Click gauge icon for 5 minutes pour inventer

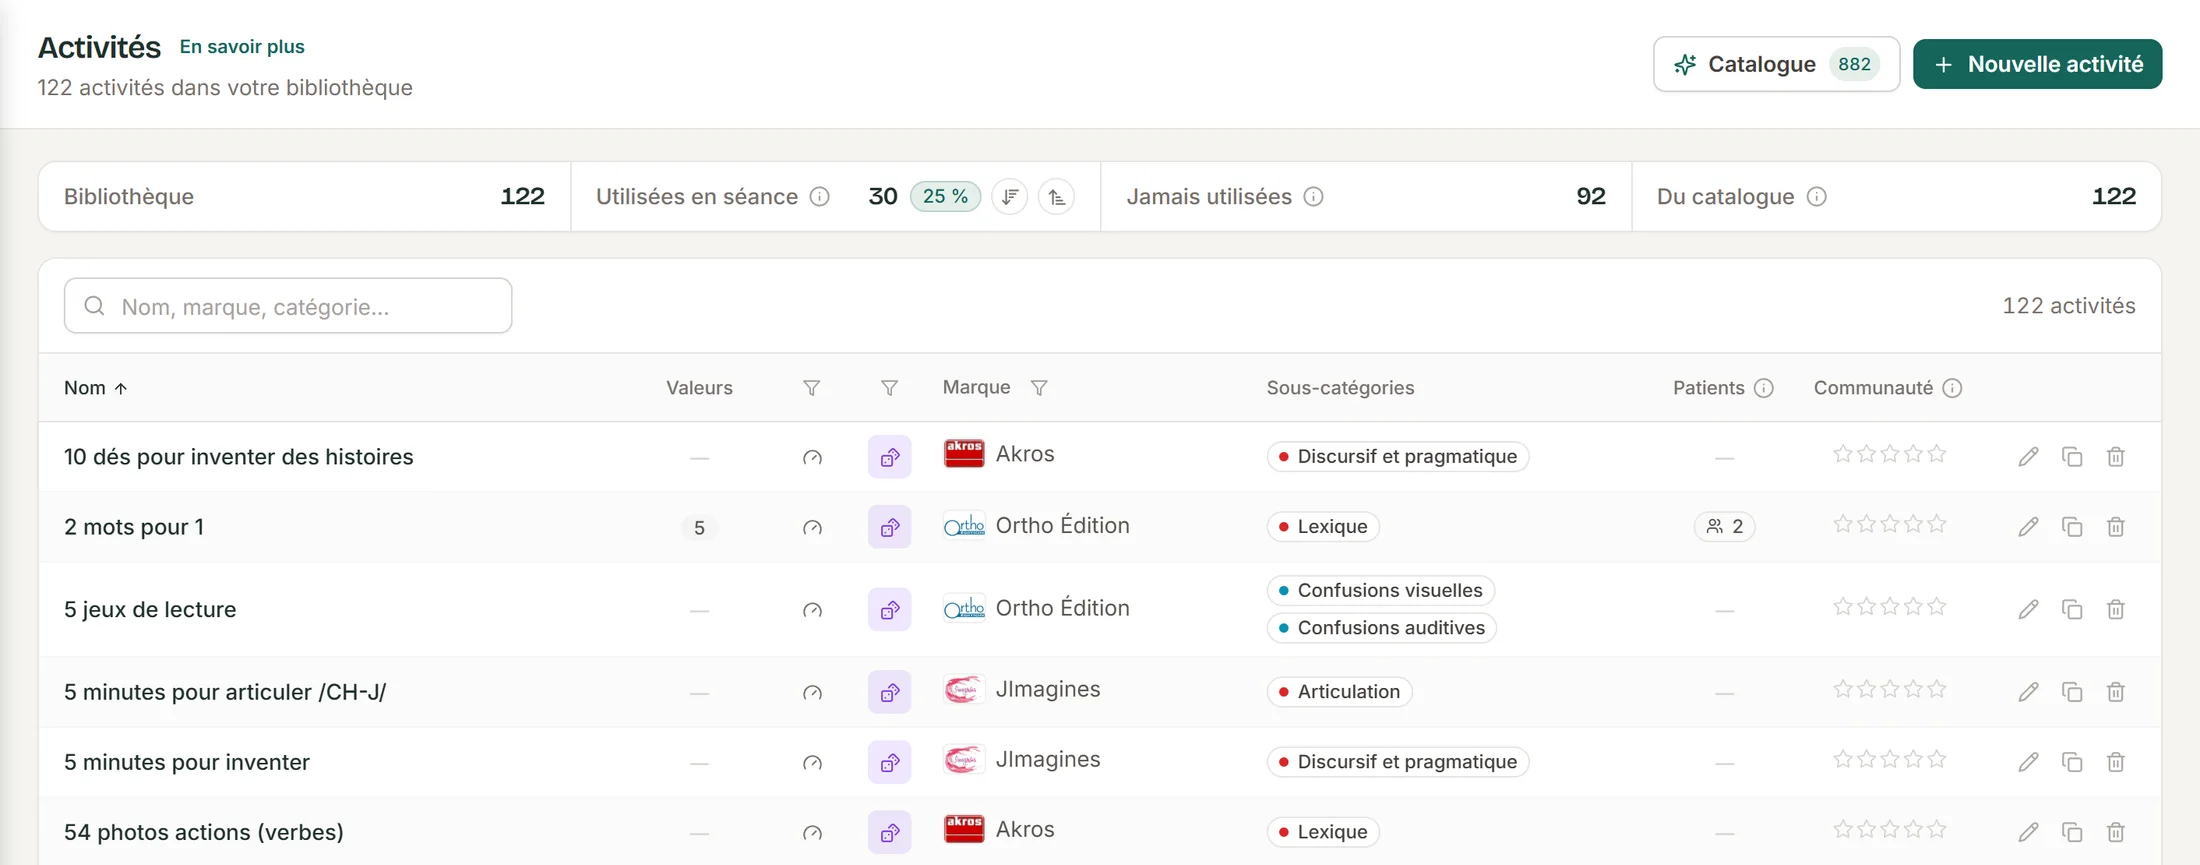coord(812,763)
